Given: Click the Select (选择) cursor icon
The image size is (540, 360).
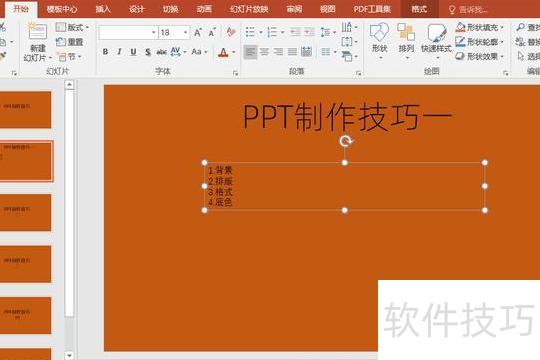Looking at the screenshot, I should [x=521, y=56].
